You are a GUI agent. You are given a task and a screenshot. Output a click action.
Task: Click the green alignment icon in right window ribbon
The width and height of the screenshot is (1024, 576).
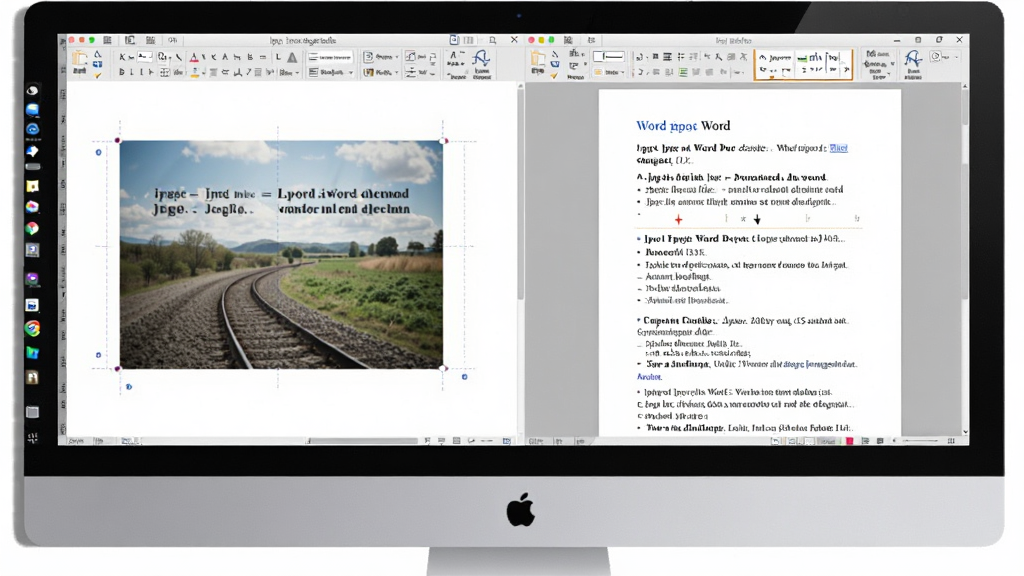pyautogui.click(x=683, y=72)
